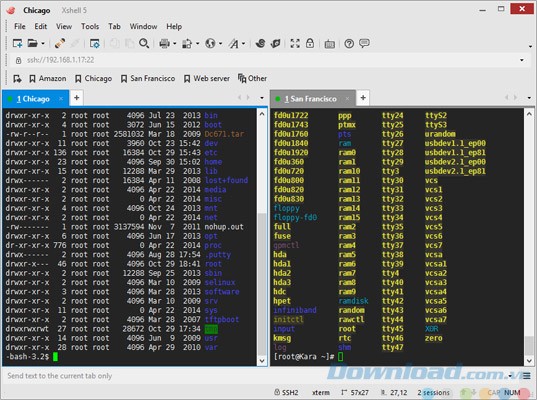Click San Francisco terminal scrollbar thumb

[x=529, y=345]
